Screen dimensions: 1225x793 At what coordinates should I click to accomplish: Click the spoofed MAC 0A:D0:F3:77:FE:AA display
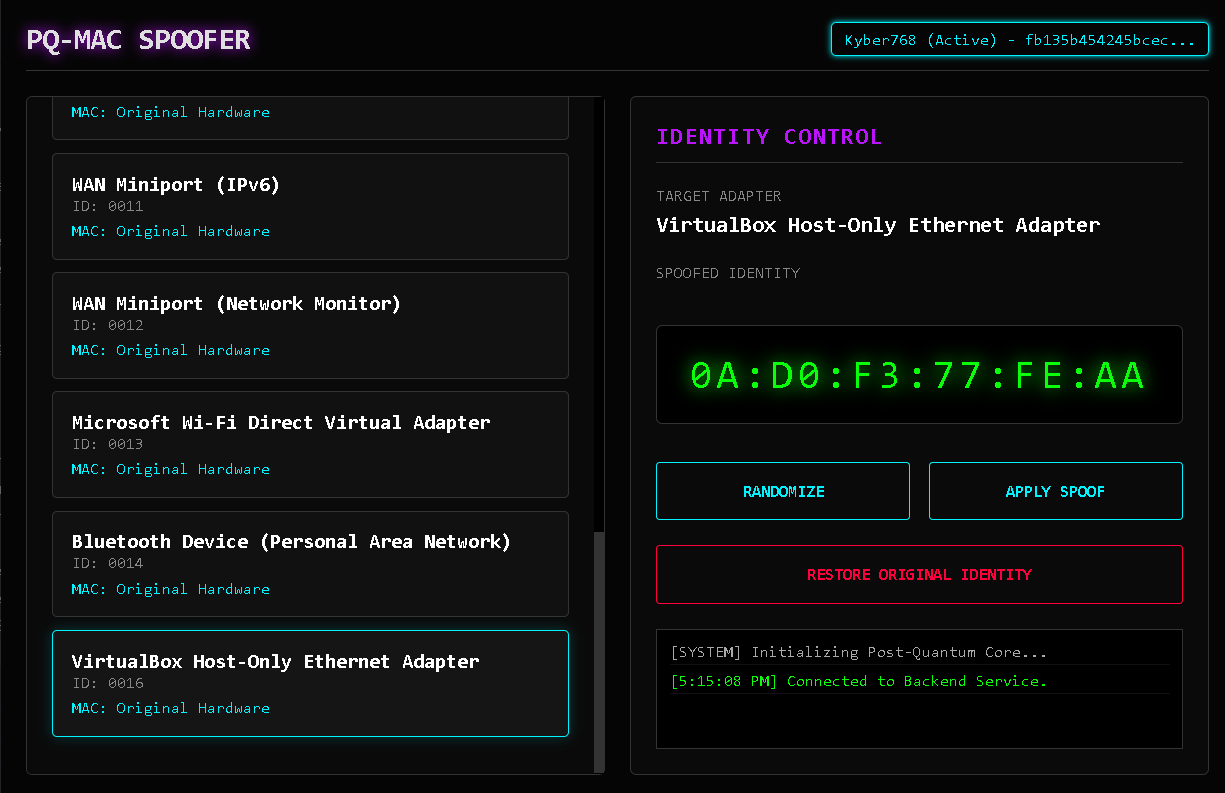tap(919, 375)
